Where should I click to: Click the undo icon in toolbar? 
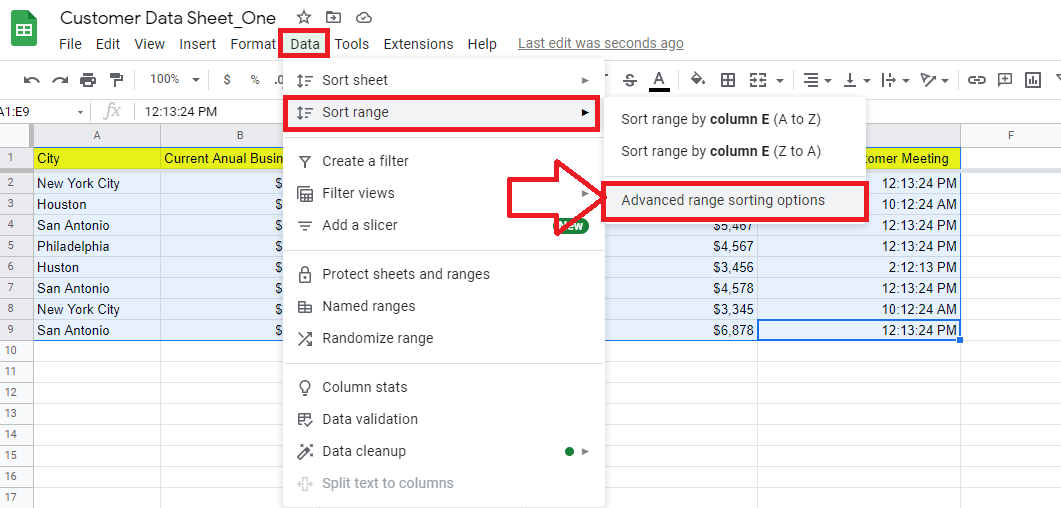(32, 80)
